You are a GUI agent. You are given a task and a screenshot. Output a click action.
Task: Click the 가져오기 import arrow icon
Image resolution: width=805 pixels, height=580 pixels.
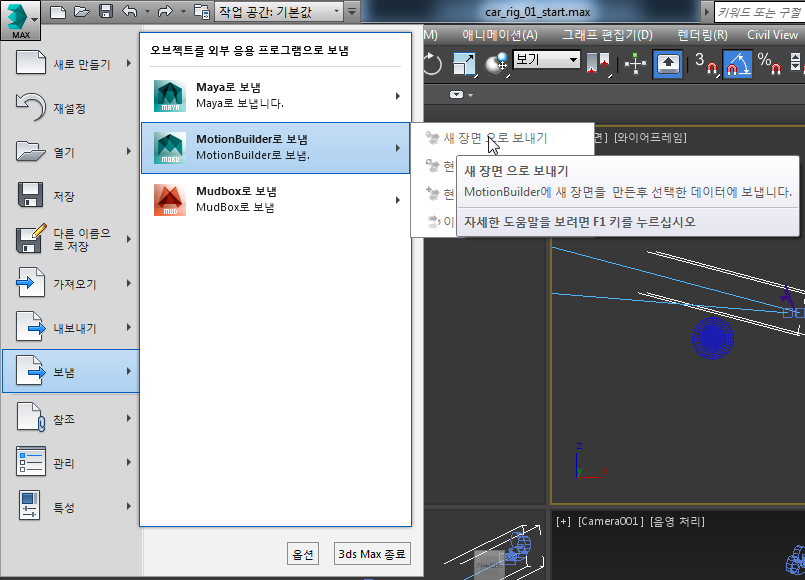(30, 282)
